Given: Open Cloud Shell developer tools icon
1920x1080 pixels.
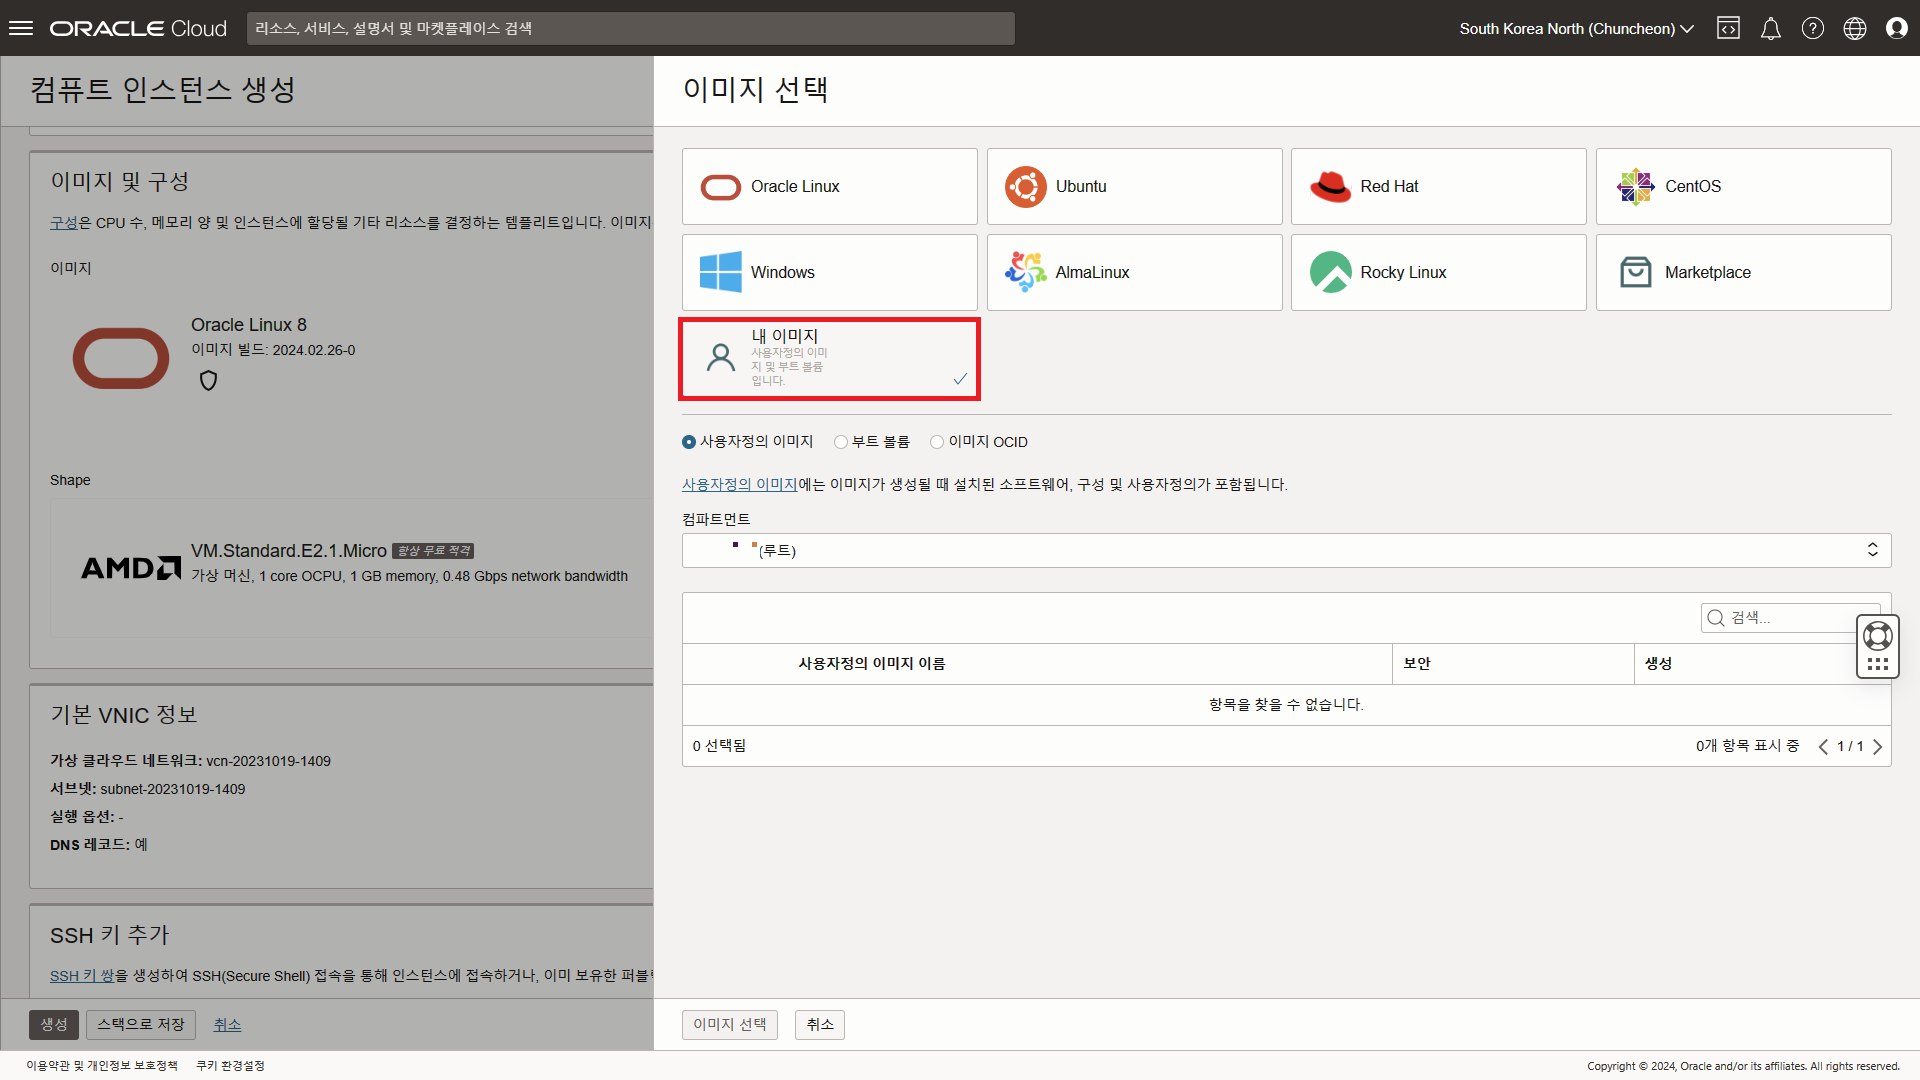Looking at the screenshot, I should 1728,28.
